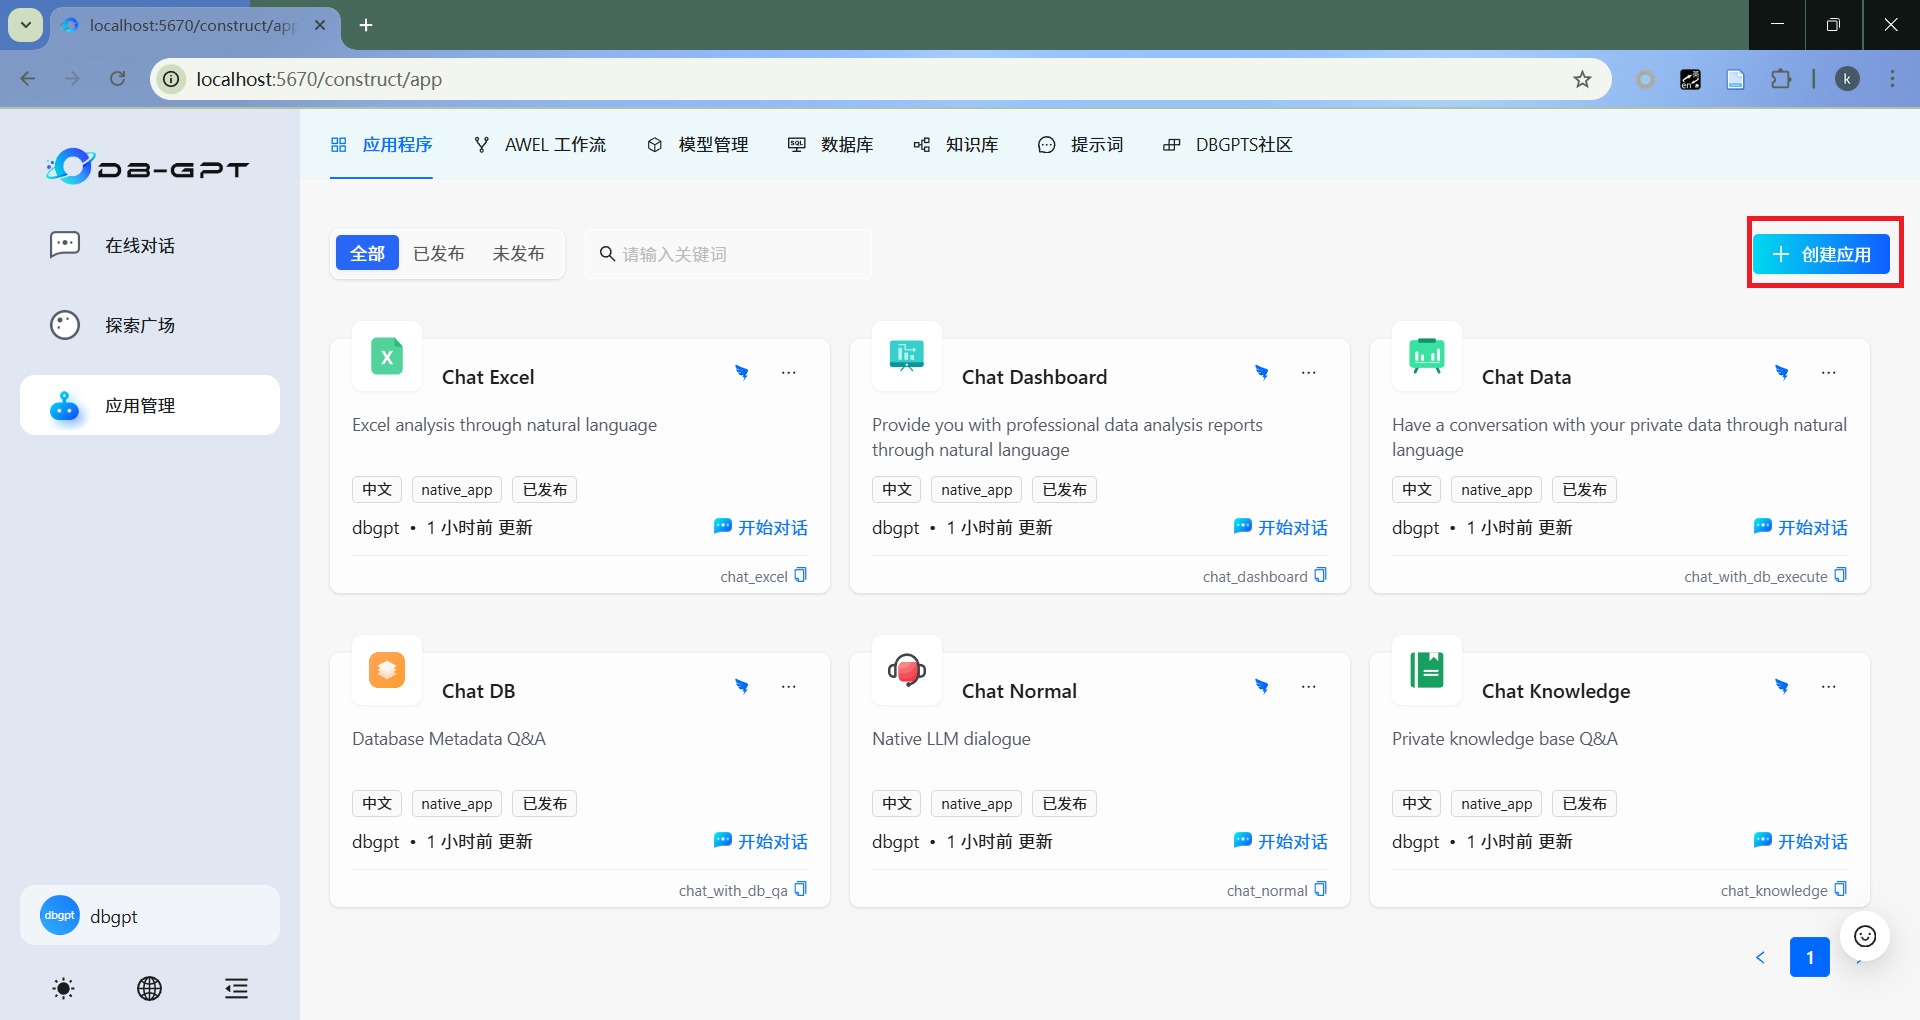Bookmark this page with star icon
Image resolution: width=1920 pixels, height=1020 pixels.
coord(1582,79)
